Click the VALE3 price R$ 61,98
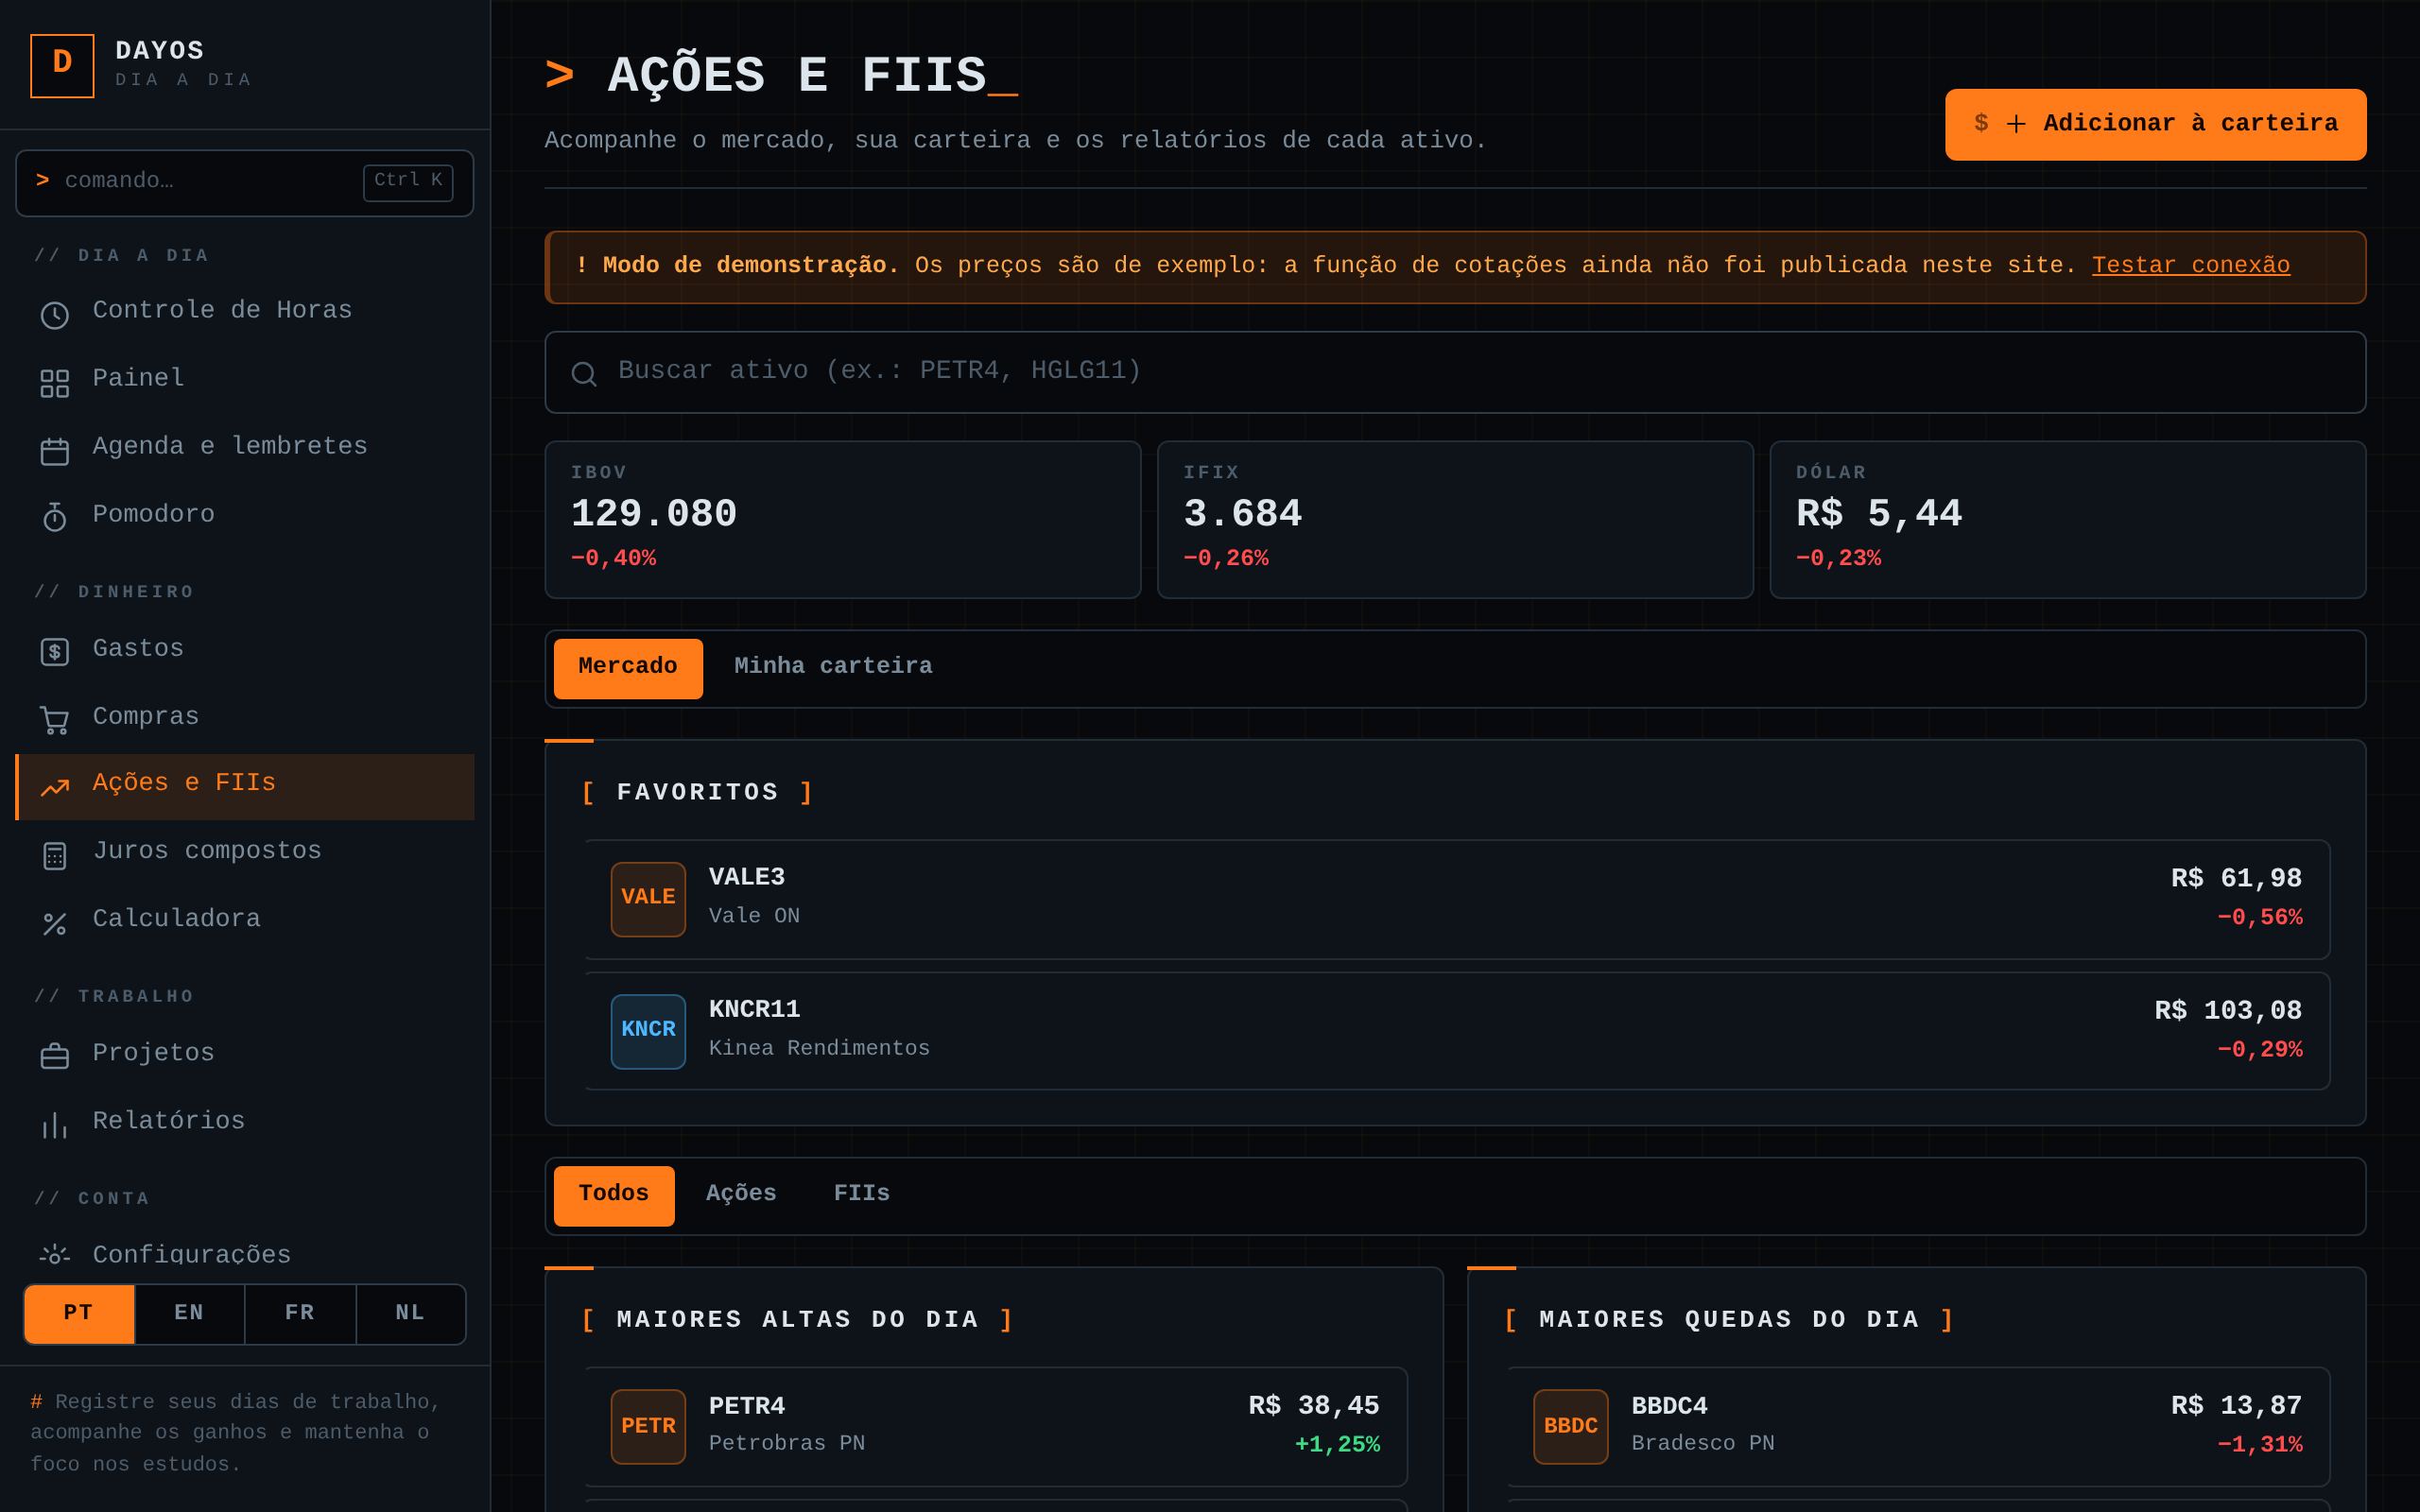Image resolution: width=2420 pixels, height=1512 pixels. click(x=2236, y=879)
